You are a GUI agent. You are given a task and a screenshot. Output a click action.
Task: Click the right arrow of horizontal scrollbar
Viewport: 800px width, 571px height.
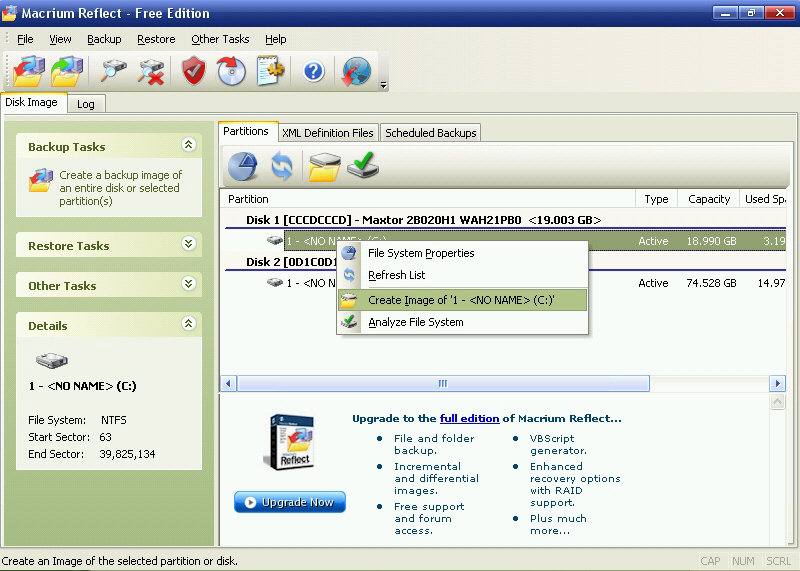point(777,383)
